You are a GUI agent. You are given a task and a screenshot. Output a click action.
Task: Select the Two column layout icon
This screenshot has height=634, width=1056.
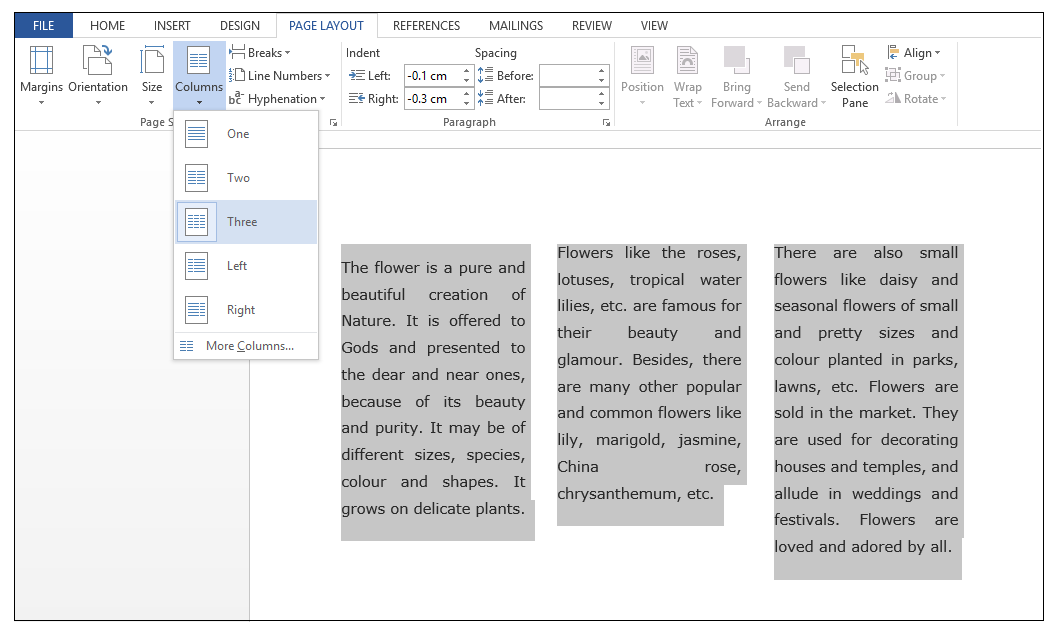click(x=197, y=178)
